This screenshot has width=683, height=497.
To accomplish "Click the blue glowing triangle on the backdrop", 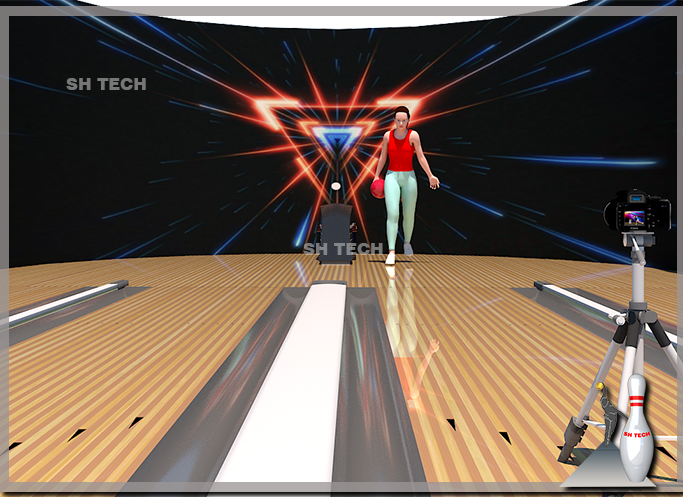I will 338,138.
